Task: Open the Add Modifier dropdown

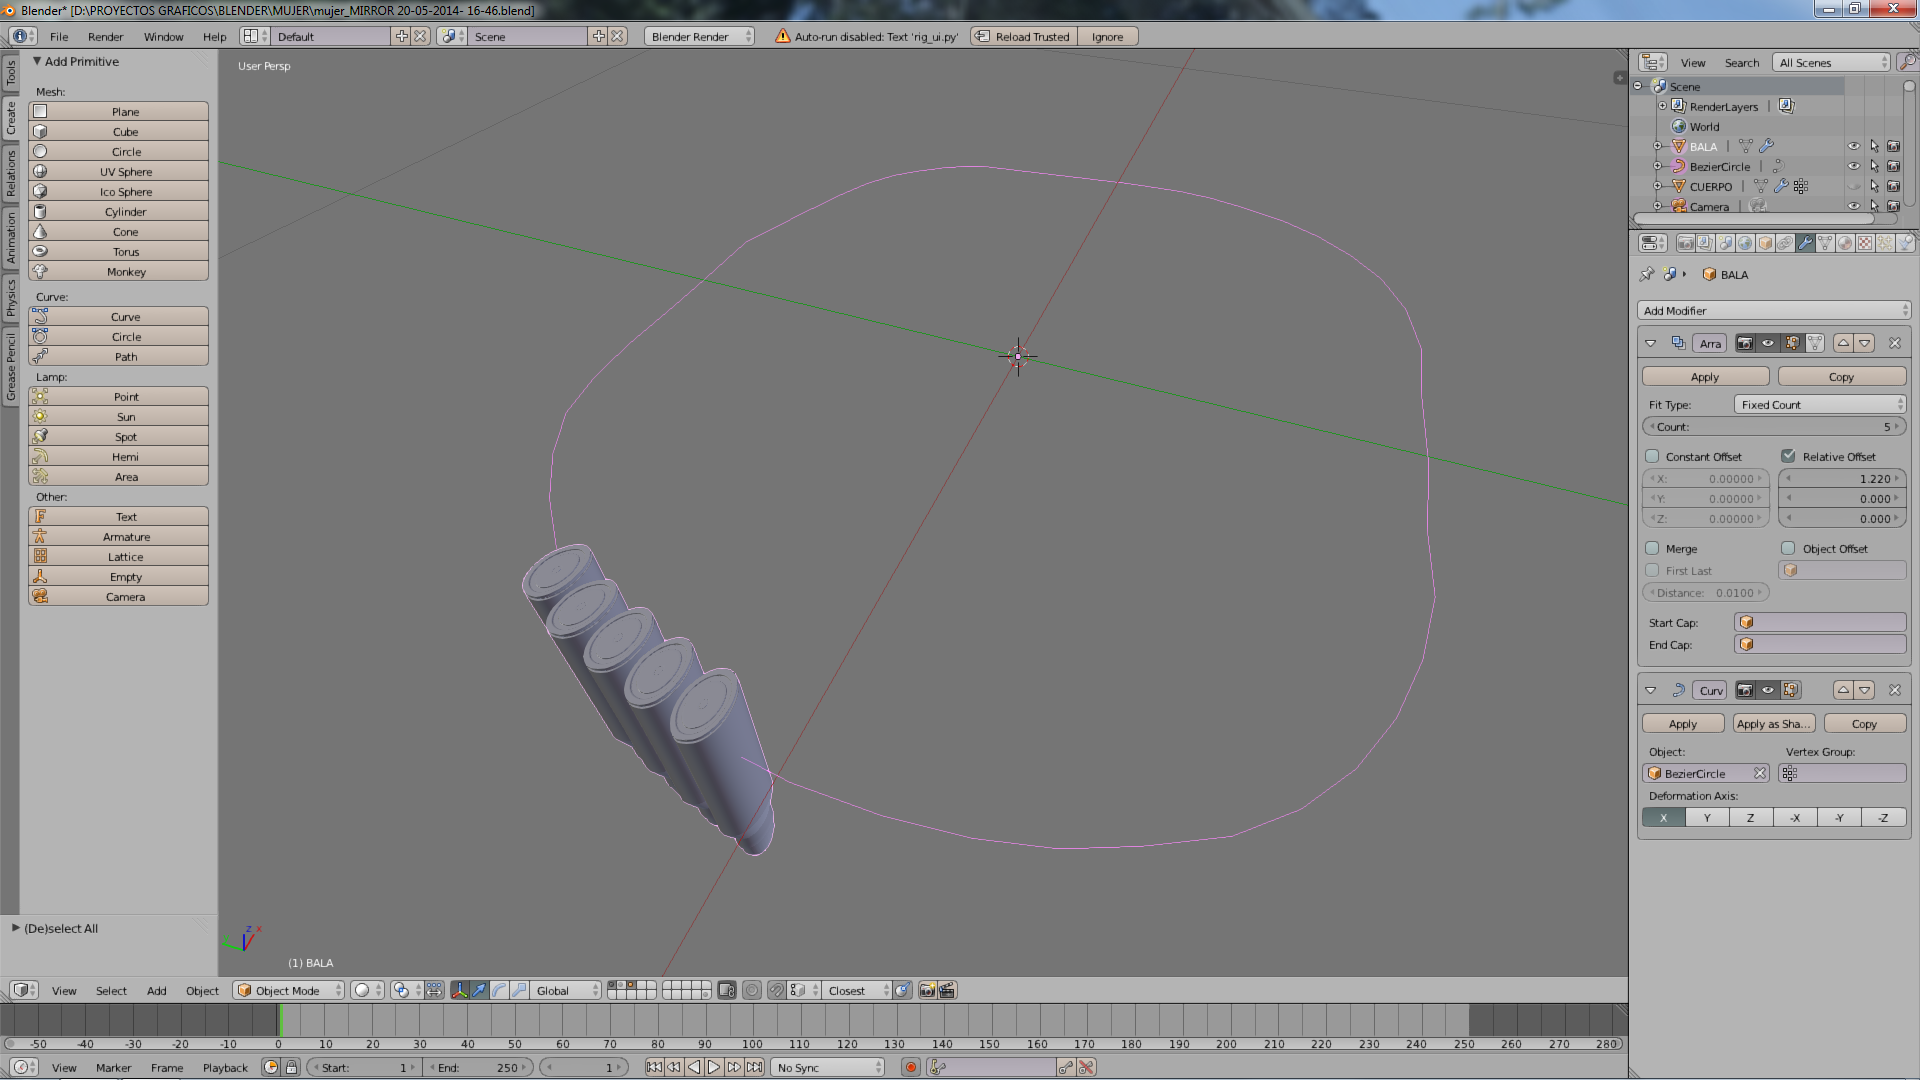Action: click(1773, 311)
